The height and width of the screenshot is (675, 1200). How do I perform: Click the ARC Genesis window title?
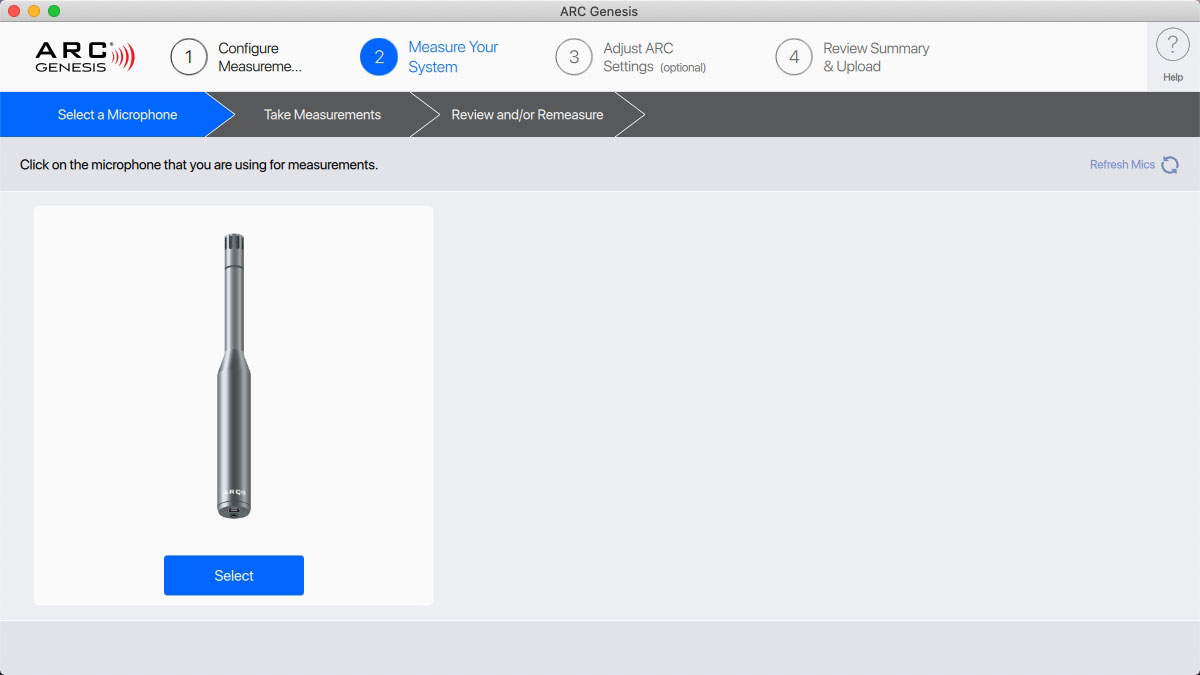(x=599, y=11)
